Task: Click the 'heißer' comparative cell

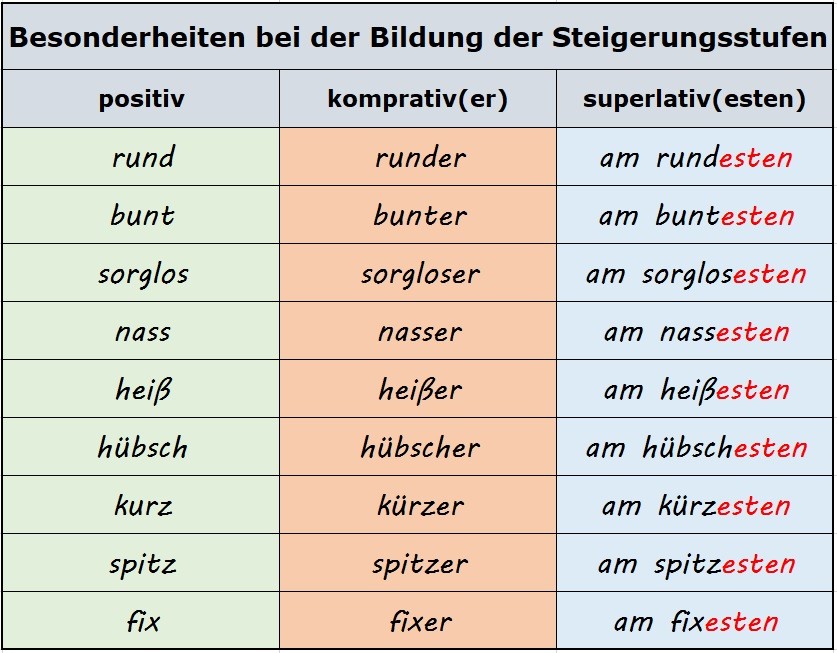Action: [419, 389]
